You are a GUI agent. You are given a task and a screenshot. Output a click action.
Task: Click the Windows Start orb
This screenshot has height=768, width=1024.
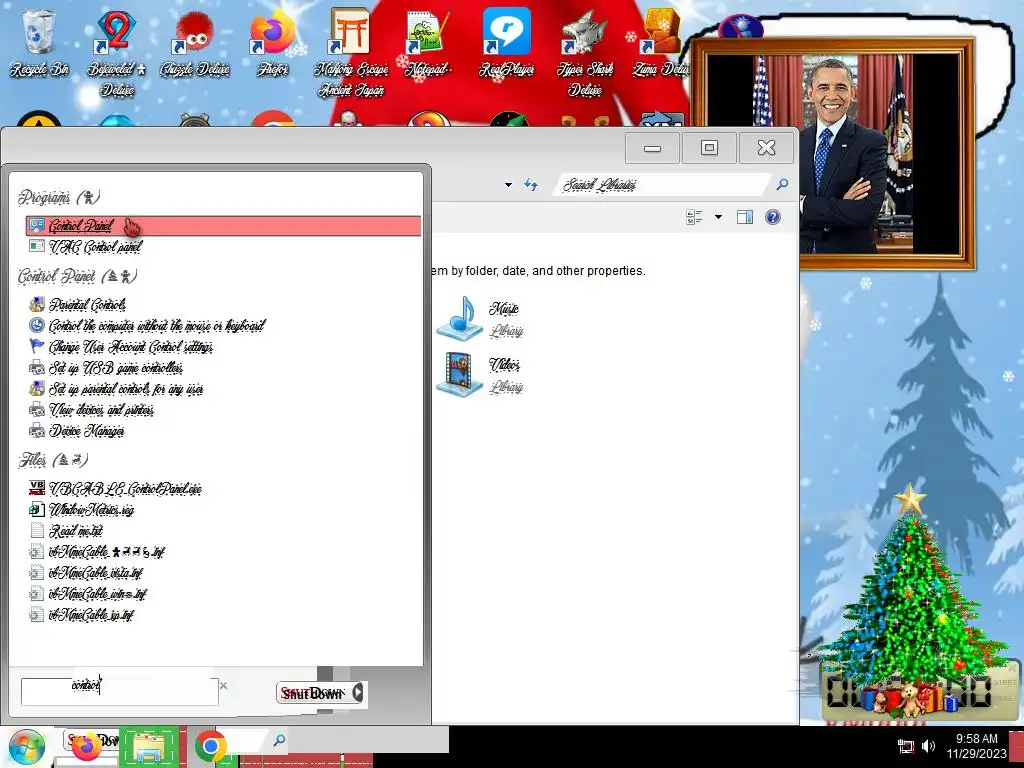(x=26, y=748)
